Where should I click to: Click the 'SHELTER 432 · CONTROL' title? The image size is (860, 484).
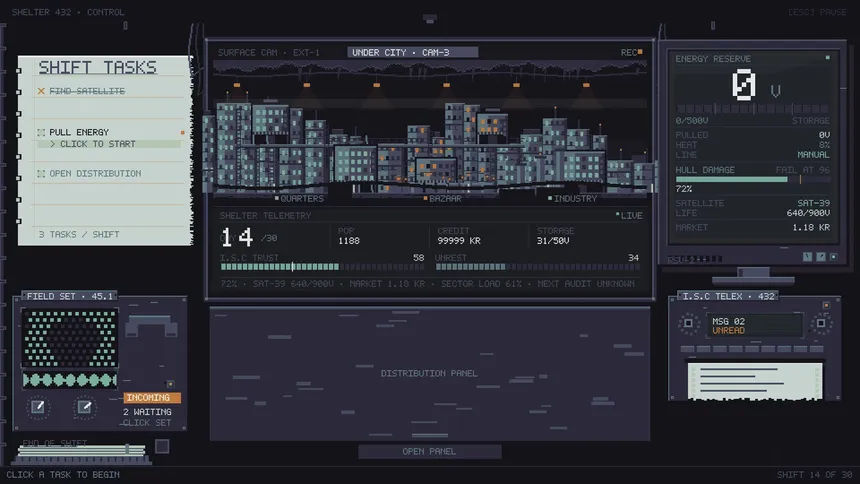[68, 12]
